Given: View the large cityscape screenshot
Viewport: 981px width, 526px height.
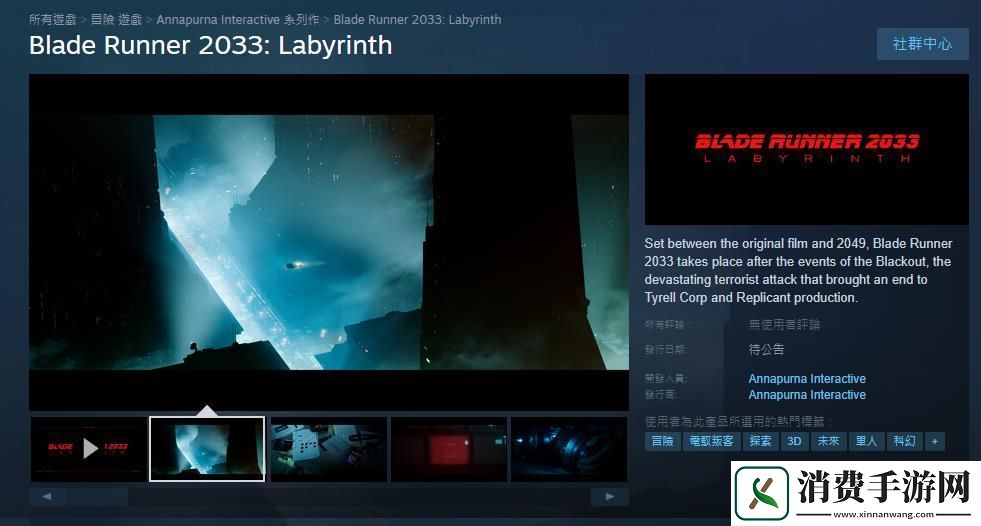Looking at the screenshot, I should (329, 242).
